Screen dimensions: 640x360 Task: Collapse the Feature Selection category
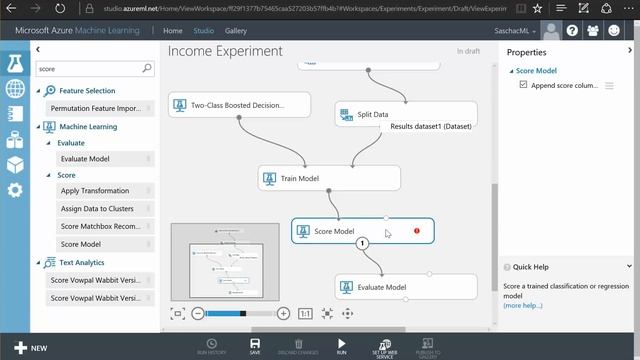(x=38, y=91)
